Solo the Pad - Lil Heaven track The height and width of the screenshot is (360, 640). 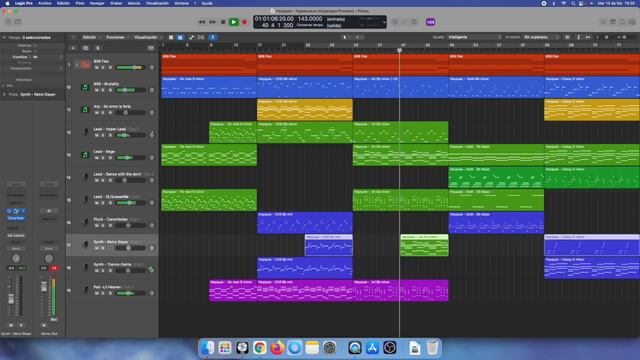(103, 293)
